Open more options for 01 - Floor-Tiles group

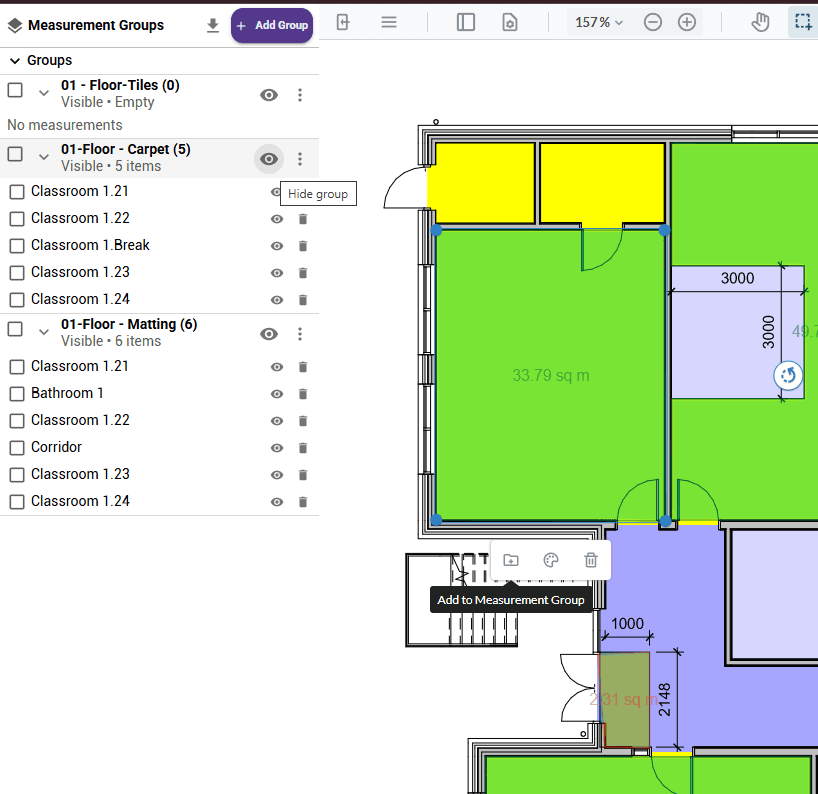pos(299,95)
